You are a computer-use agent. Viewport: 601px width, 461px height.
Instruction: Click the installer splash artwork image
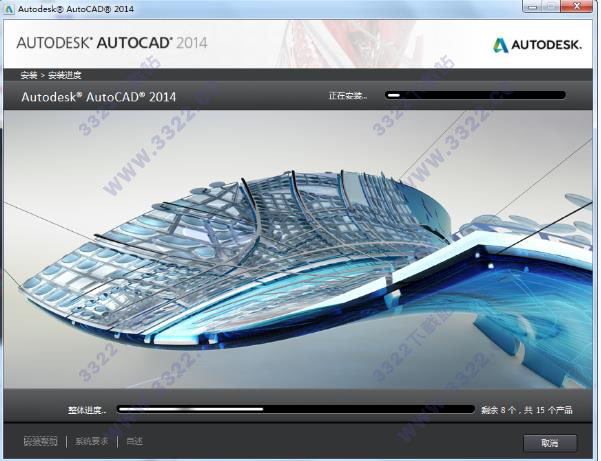[x=298, y=249]
